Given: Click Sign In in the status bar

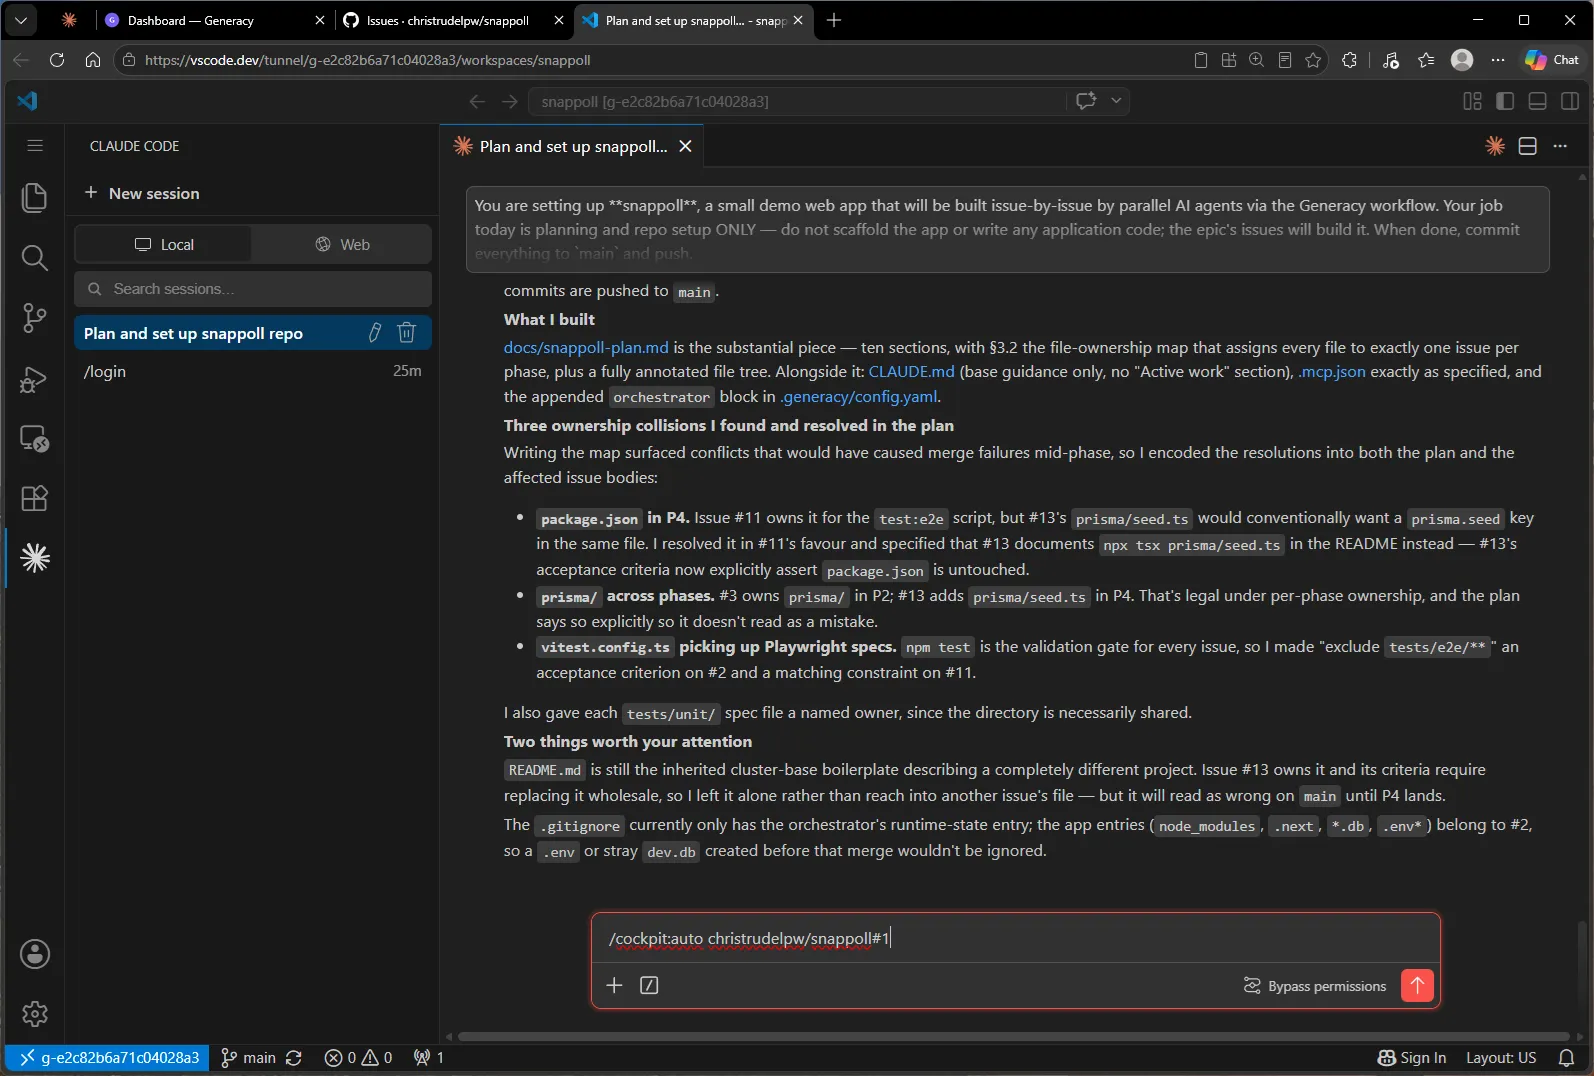Looking at the screenshot, I should pyautogui.click(x=1412, y=1058).
